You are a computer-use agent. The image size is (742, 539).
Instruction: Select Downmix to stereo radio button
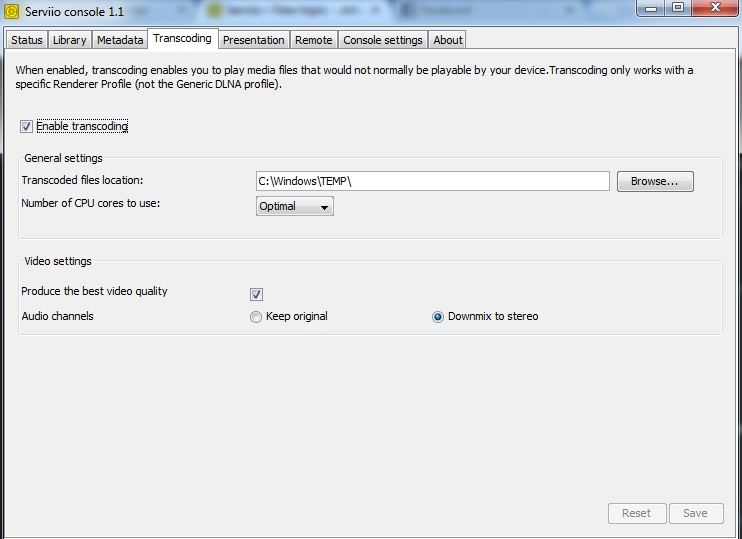coord(438,317)
